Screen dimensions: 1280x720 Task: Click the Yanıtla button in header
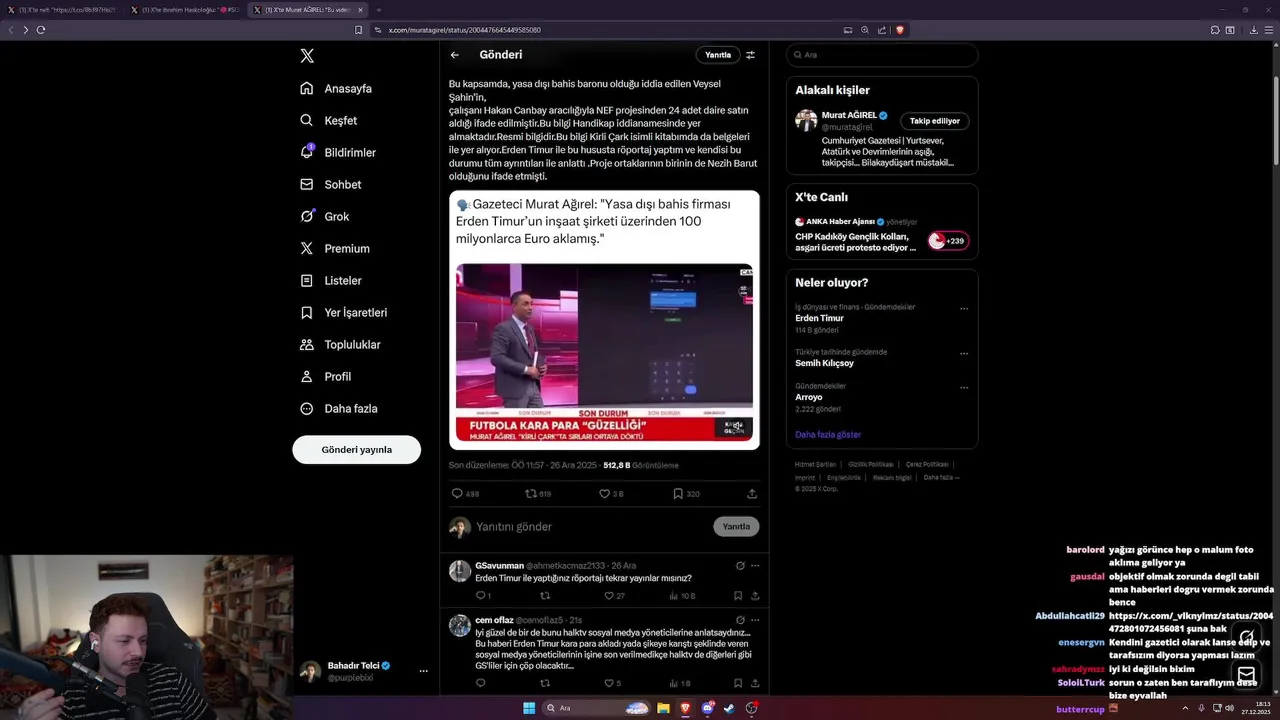[718, 55]
